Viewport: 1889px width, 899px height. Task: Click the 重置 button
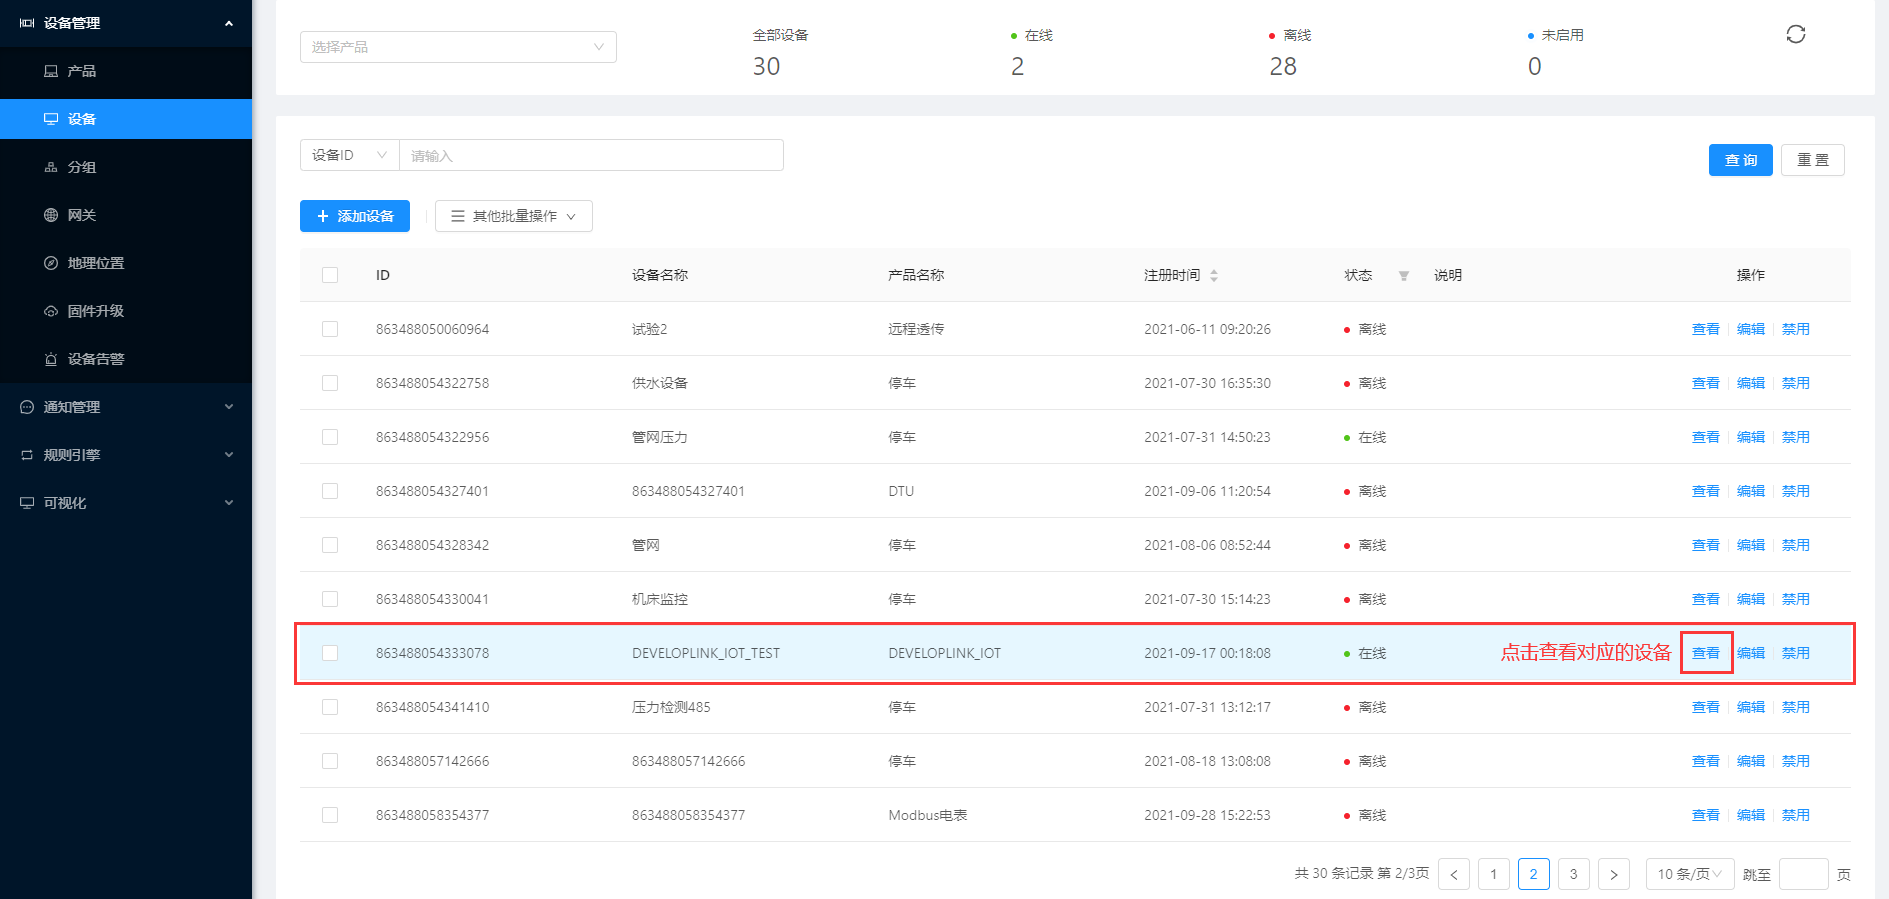tap(1812, 160)
